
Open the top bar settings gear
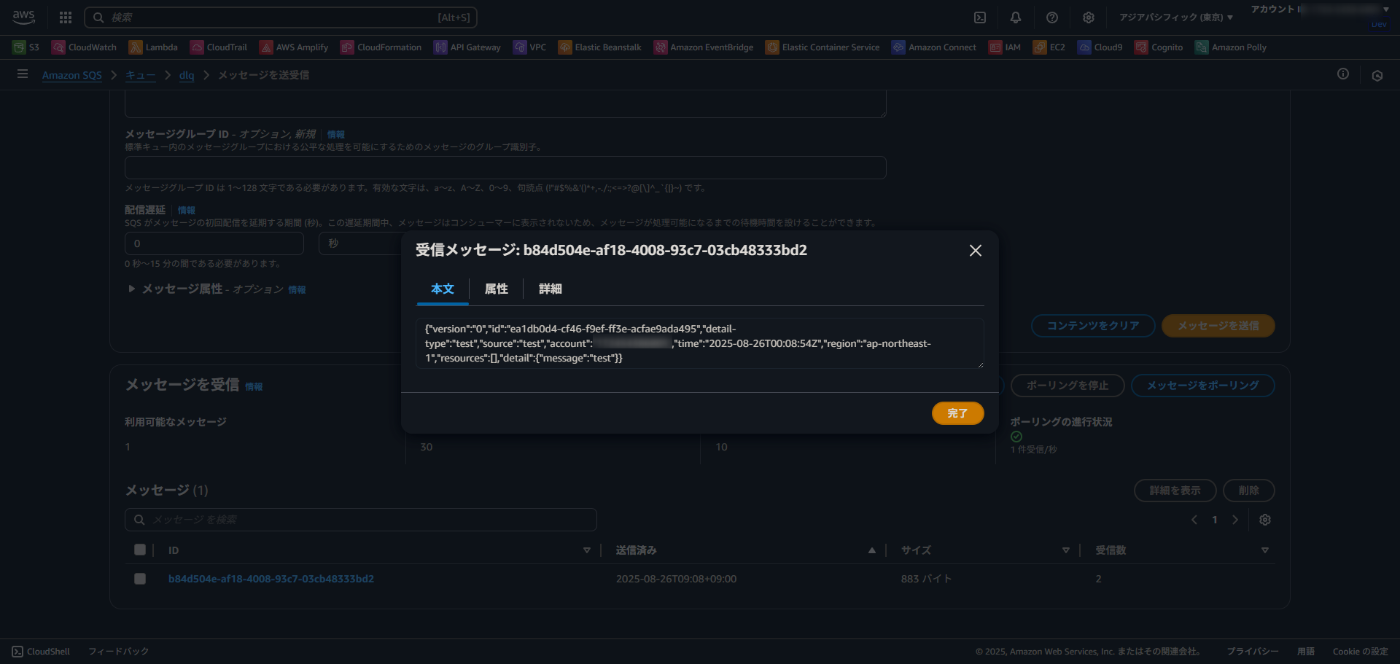pyautogui.click(x=1088, y=17)
